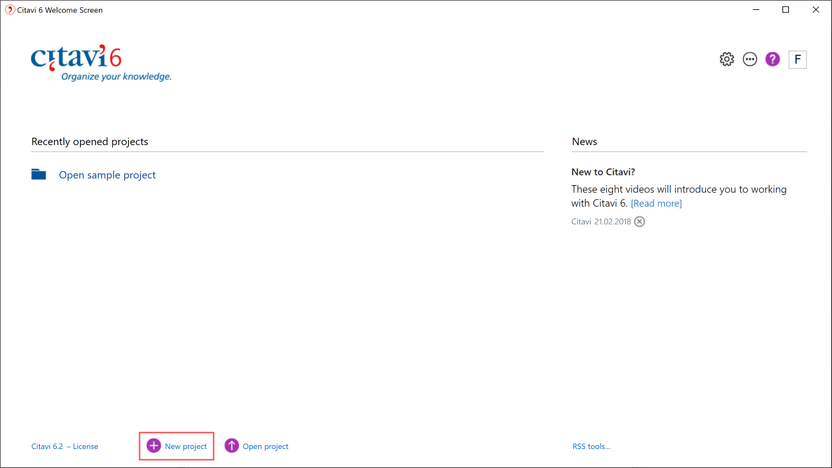Click the 'Recently opened projects' heading
Image resolution: width=832 pixels, height=468 pixels.
(x=90, y=142)
